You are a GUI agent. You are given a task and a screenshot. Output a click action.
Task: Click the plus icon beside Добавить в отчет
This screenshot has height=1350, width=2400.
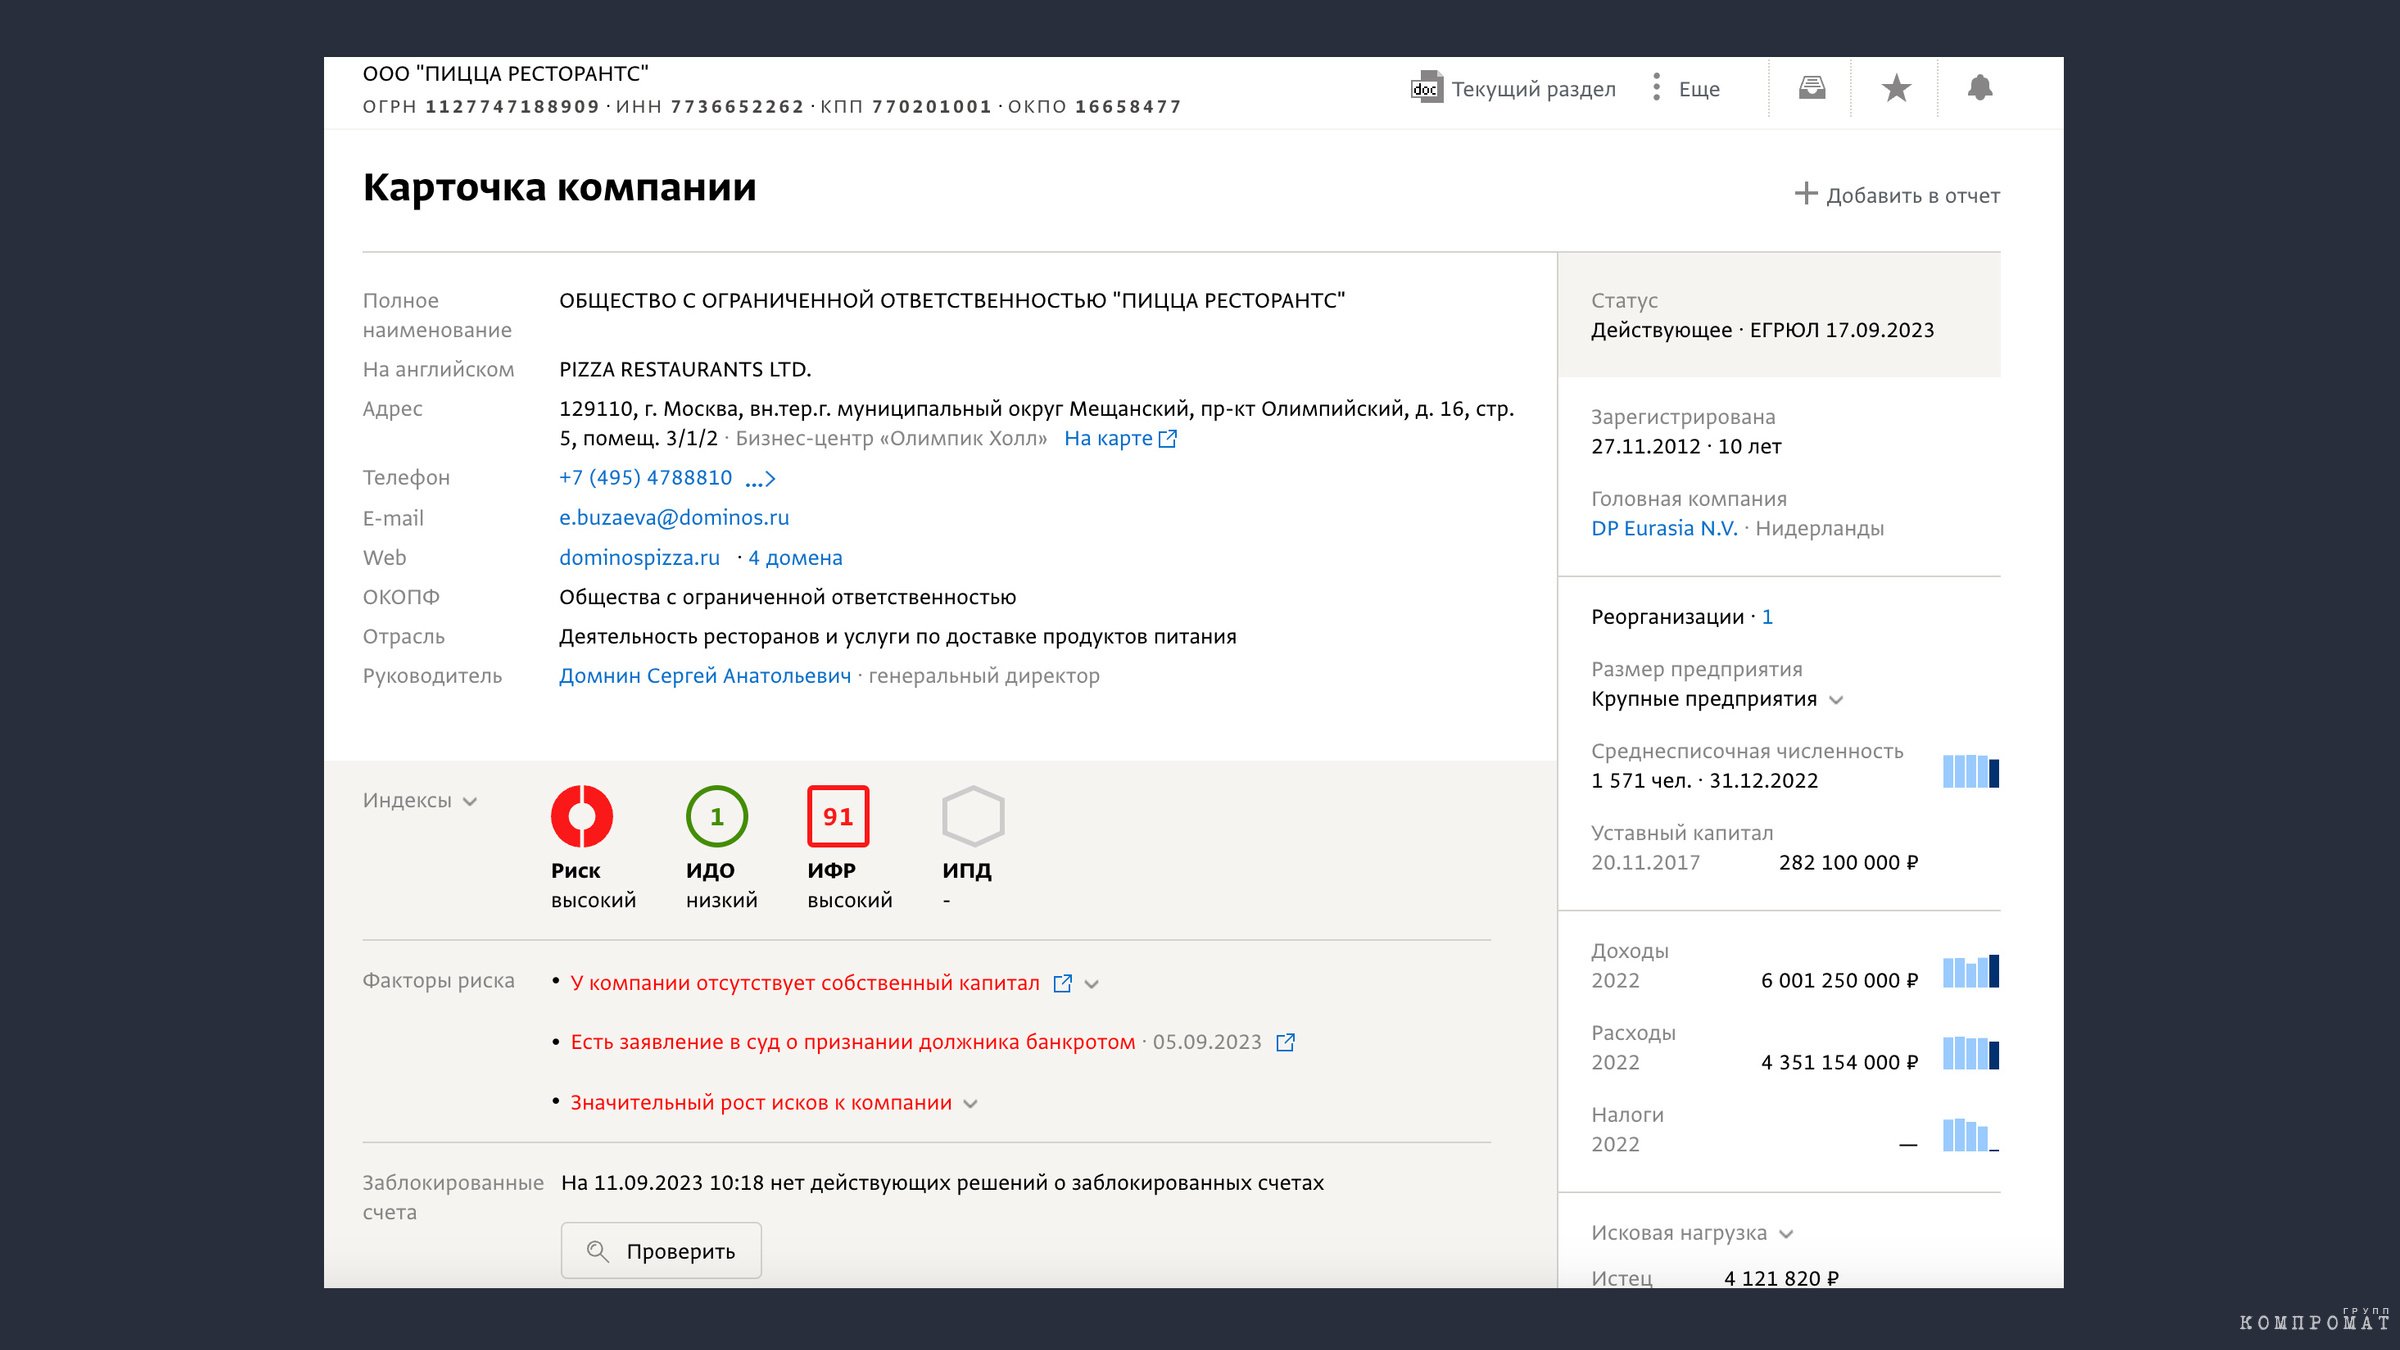point(1806,194)
